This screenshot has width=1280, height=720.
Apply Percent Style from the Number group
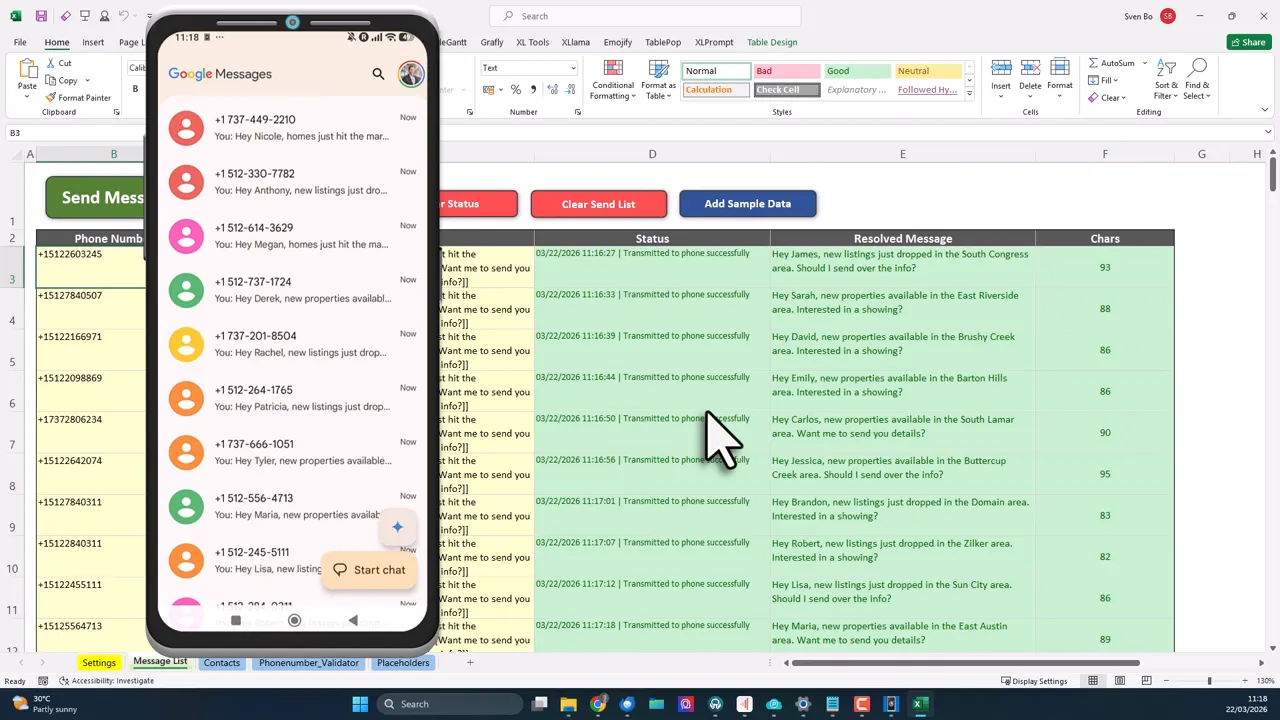516,89
